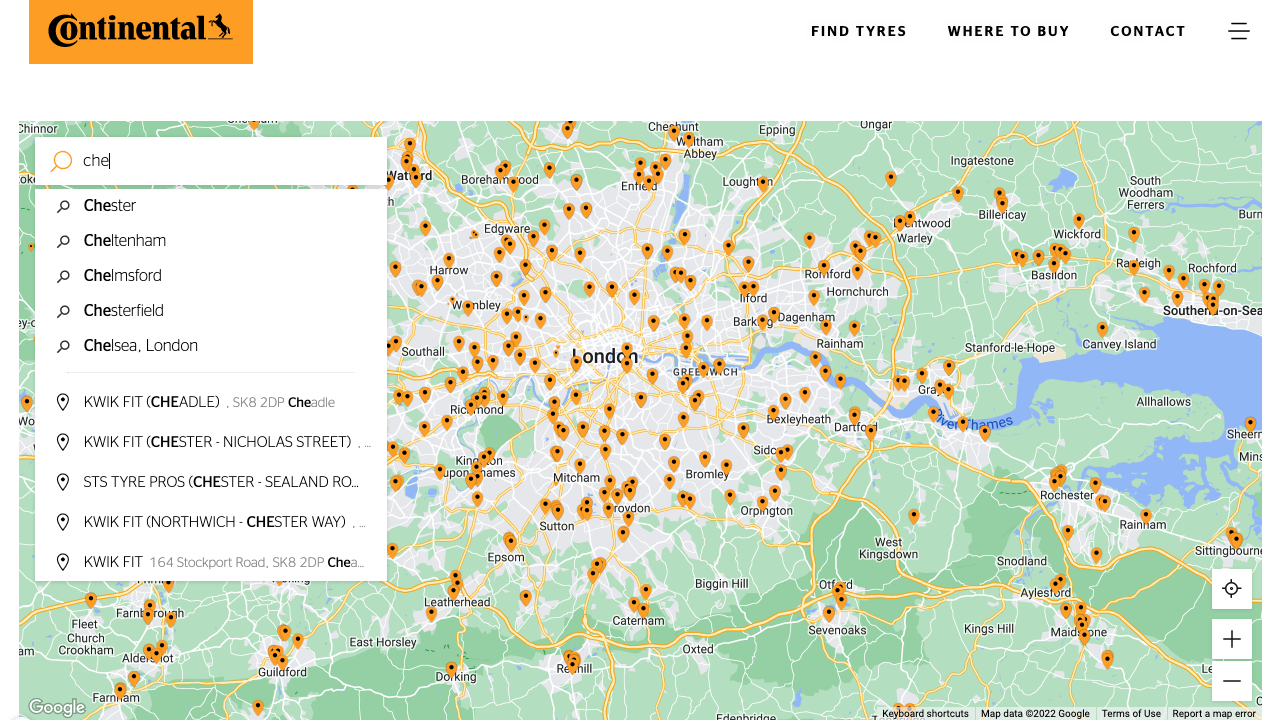Click pin icon beside 164 Stockport Road
The width and height of the screenshot is (1280, 720).
(63, 562)
